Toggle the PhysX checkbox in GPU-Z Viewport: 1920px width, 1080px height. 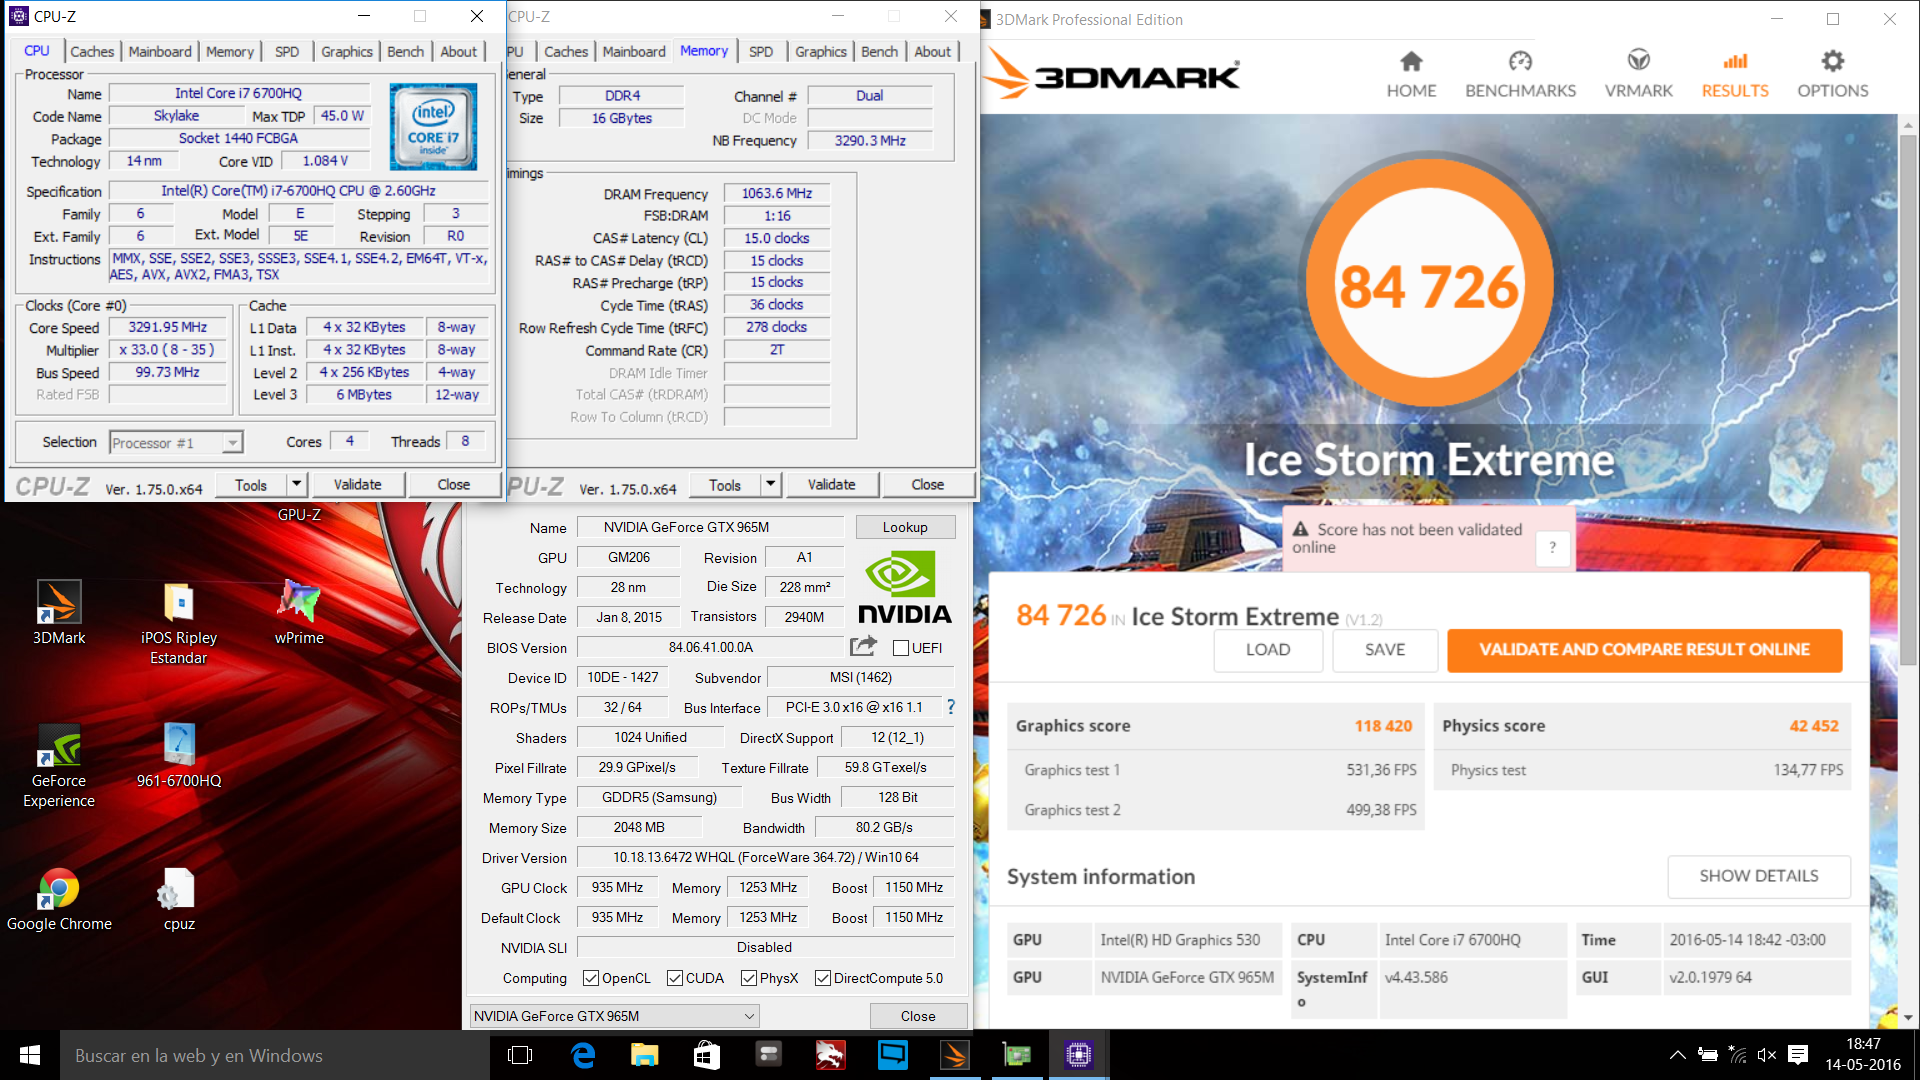coord(749,978)
